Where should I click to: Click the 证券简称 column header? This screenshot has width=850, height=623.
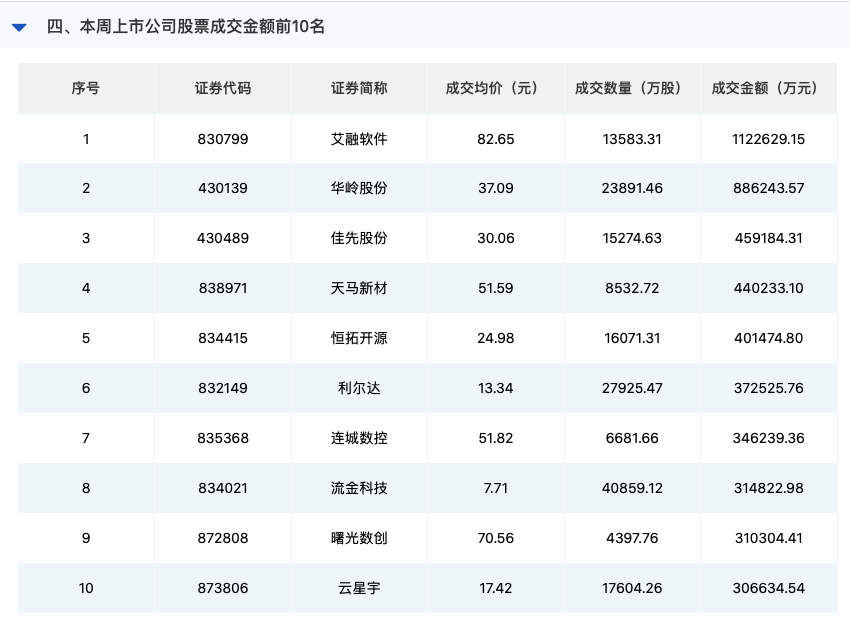point(359,88)
